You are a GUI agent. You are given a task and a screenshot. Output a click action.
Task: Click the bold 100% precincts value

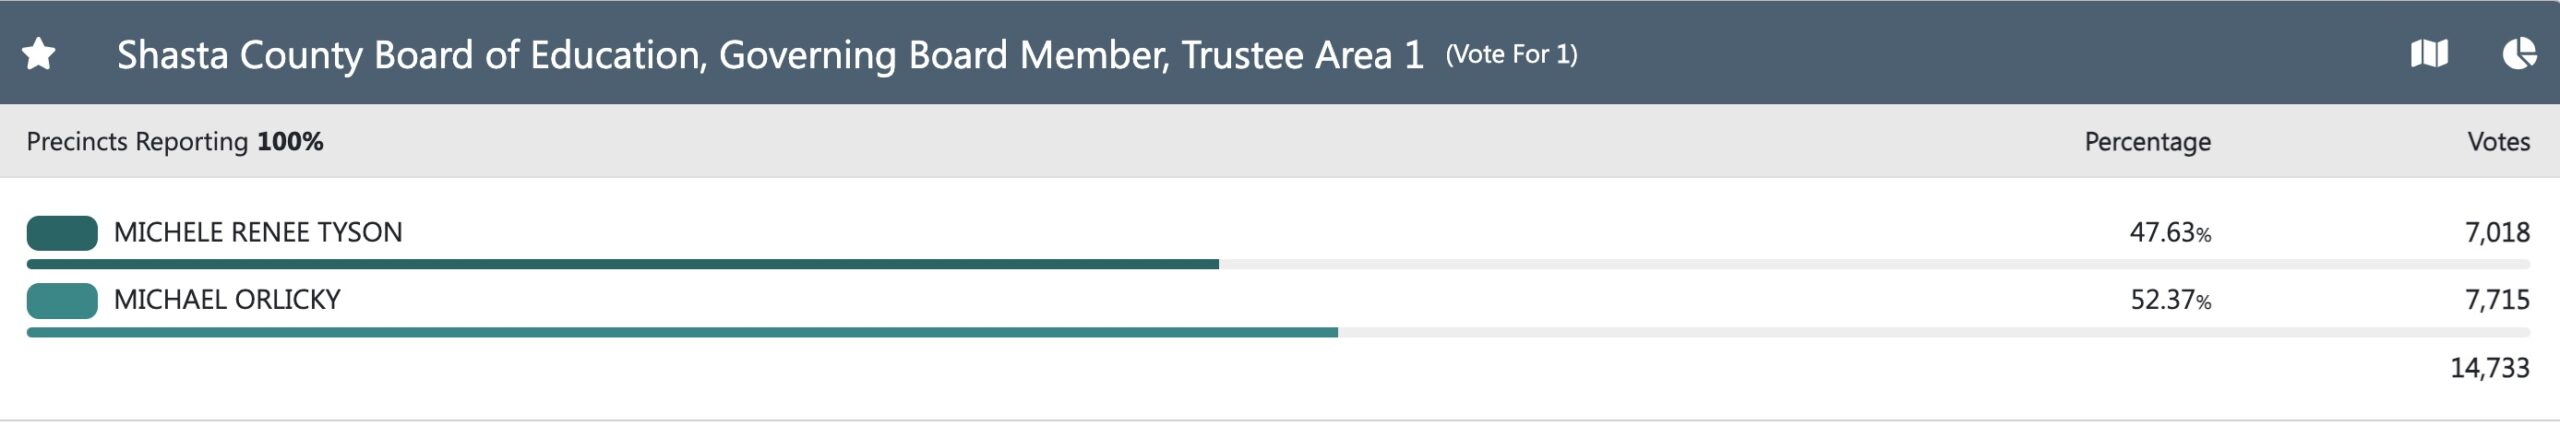point(290,142)
